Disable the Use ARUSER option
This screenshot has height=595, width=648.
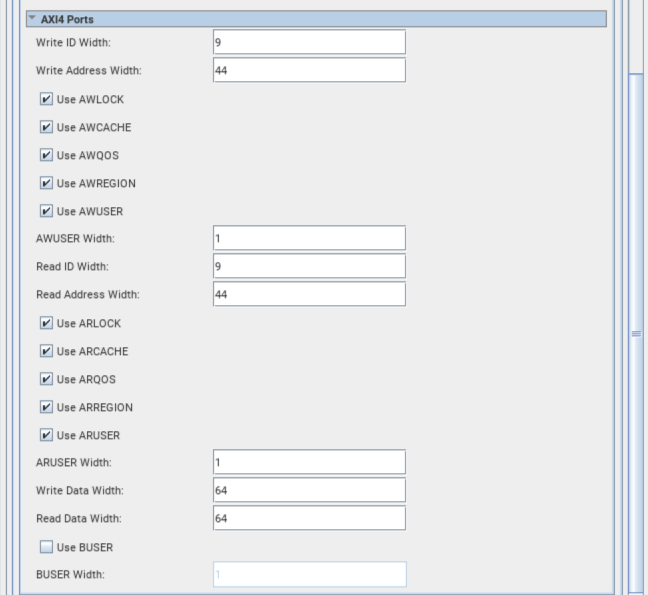[46, 436]
